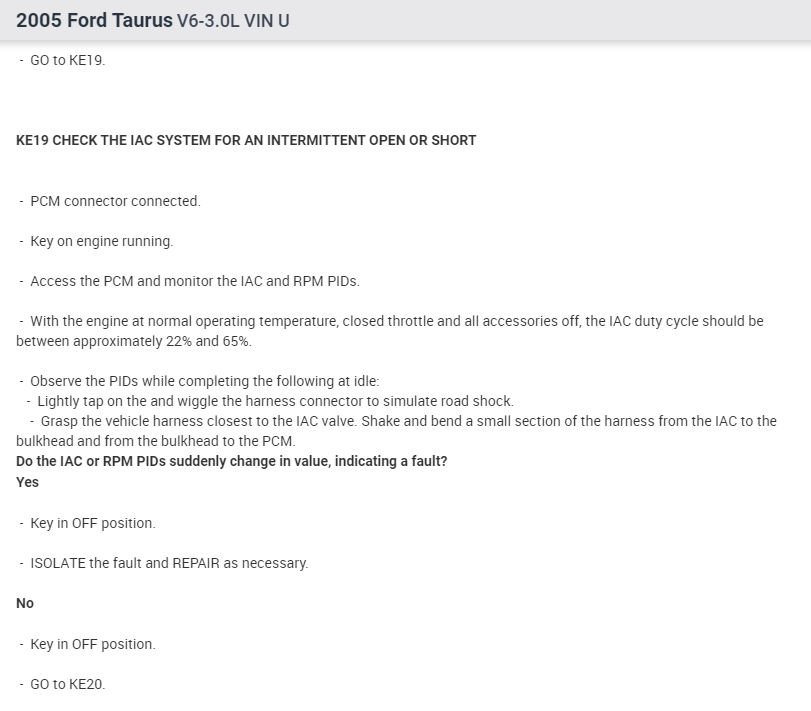Click the 2005 Ford Taurus vehicle title

coord(94,20)
